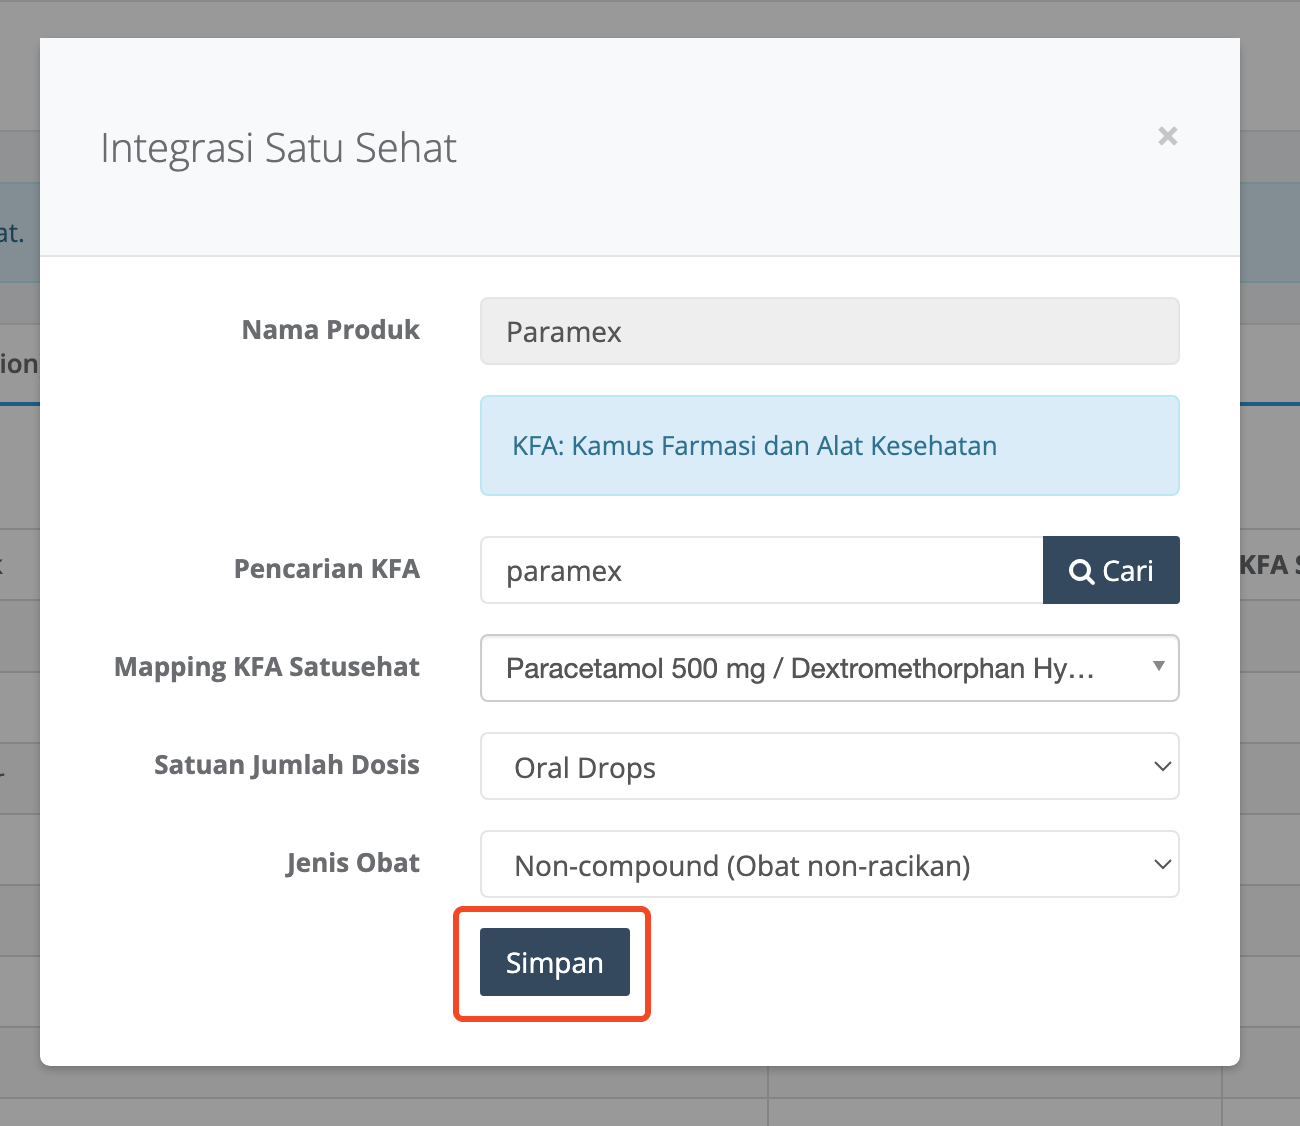The image size is (1300, 1126).
Task: Open the Jenis Obat dropdown
Action: point(830,864)
